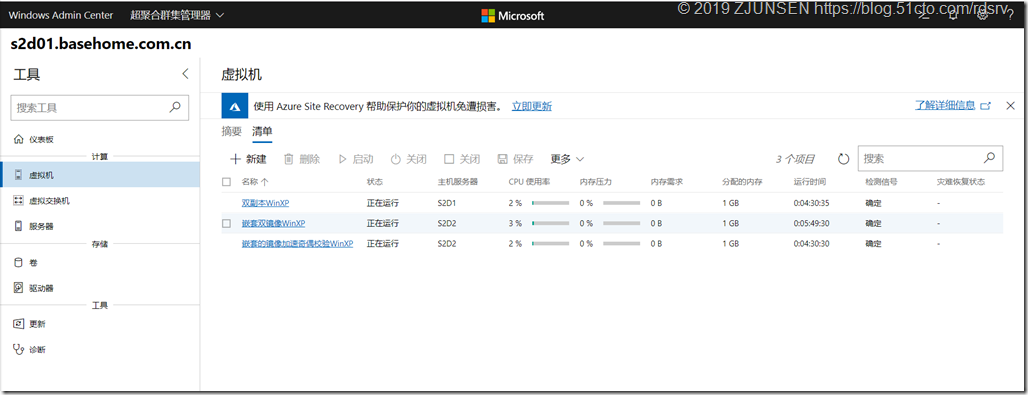Sort by 运行时间 column header
1028x395 pixels.
(x=810, y=182)
